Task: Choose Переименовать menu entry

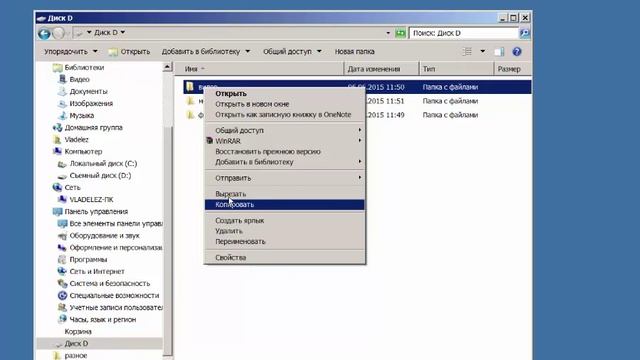Action: [284, 242]
